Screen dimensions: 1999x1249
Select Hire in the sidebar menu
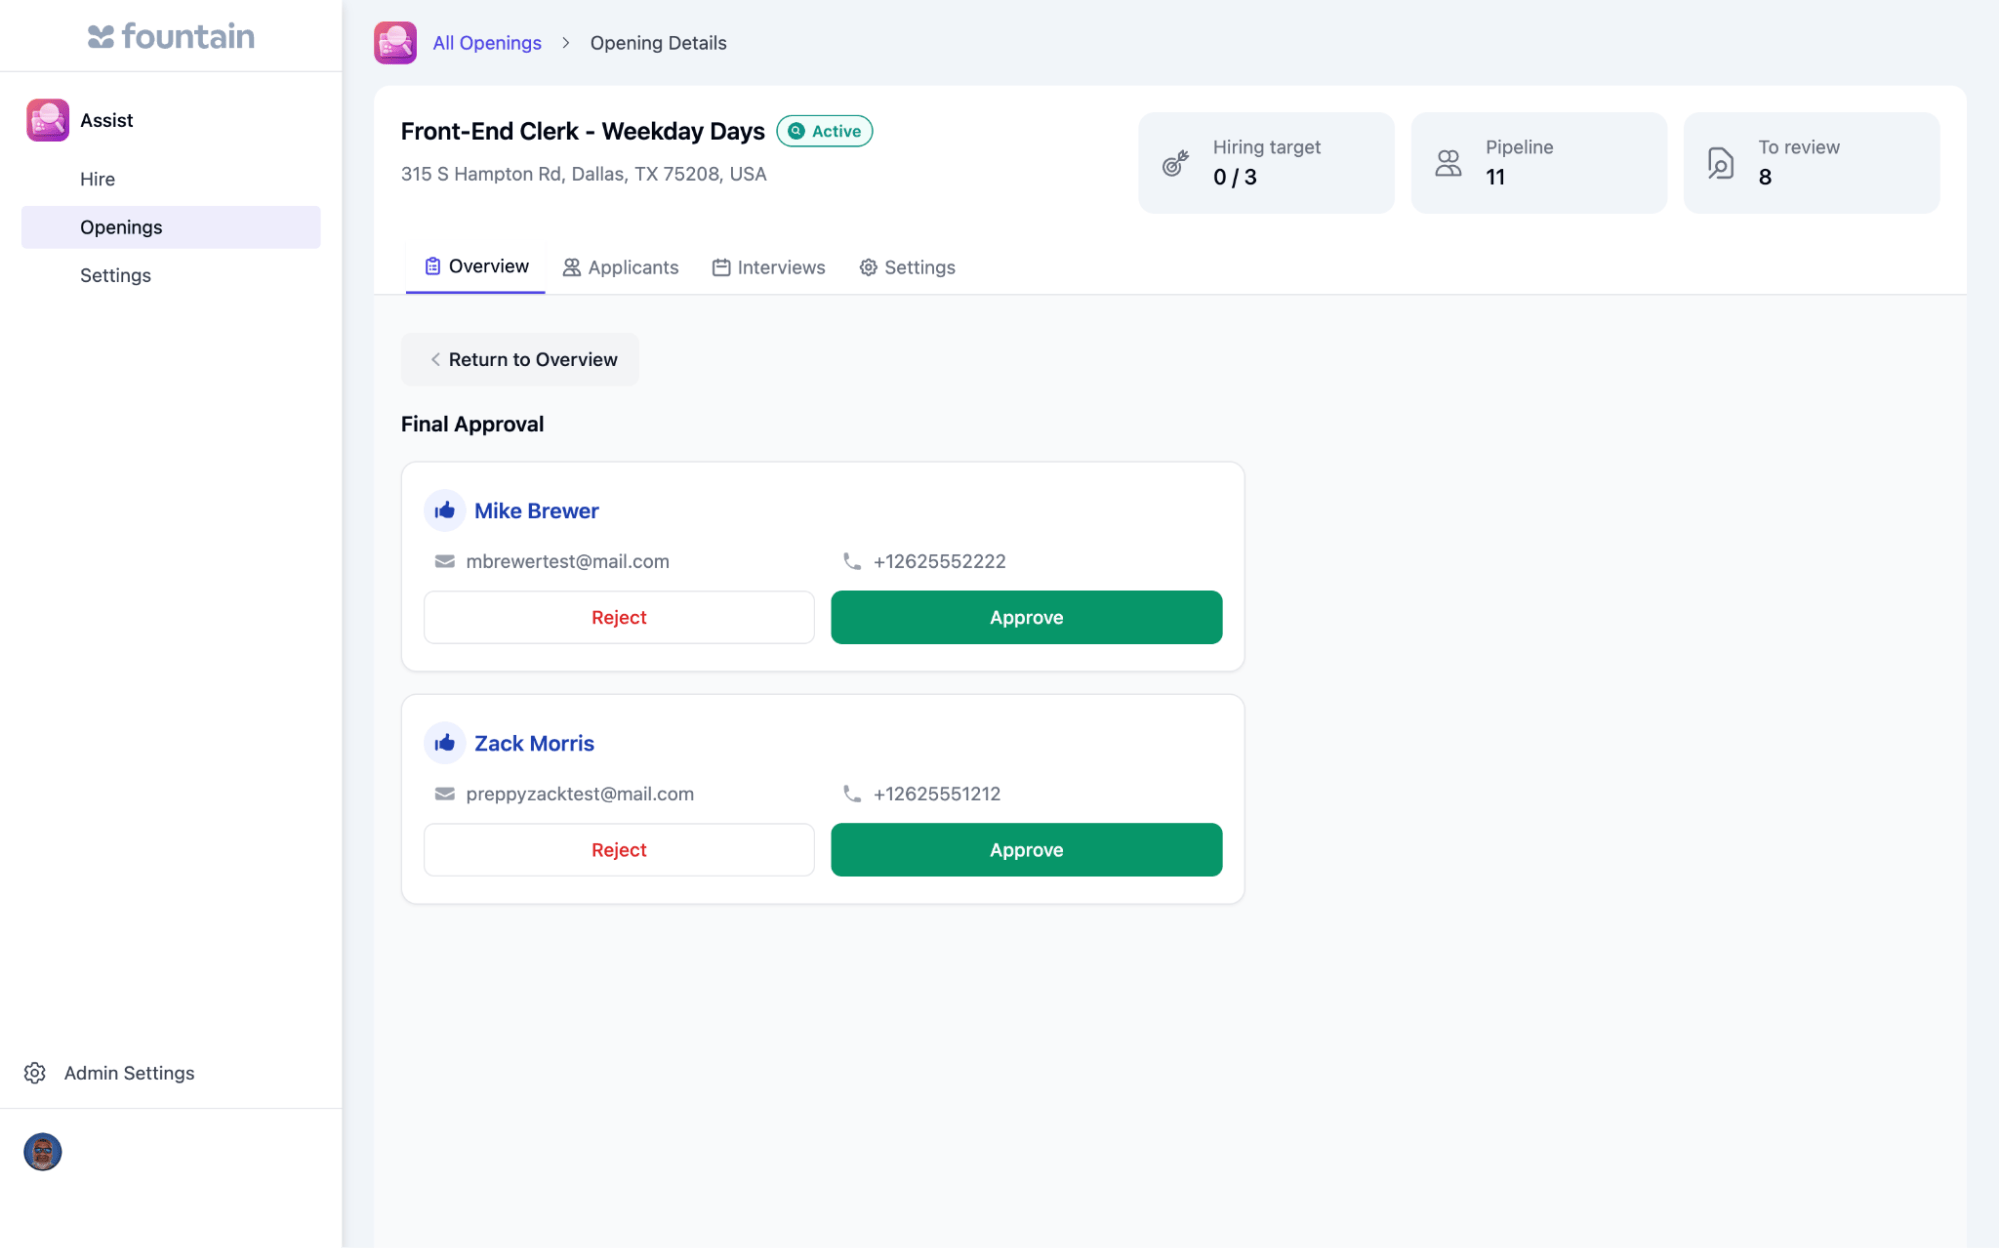click(98, 179)
